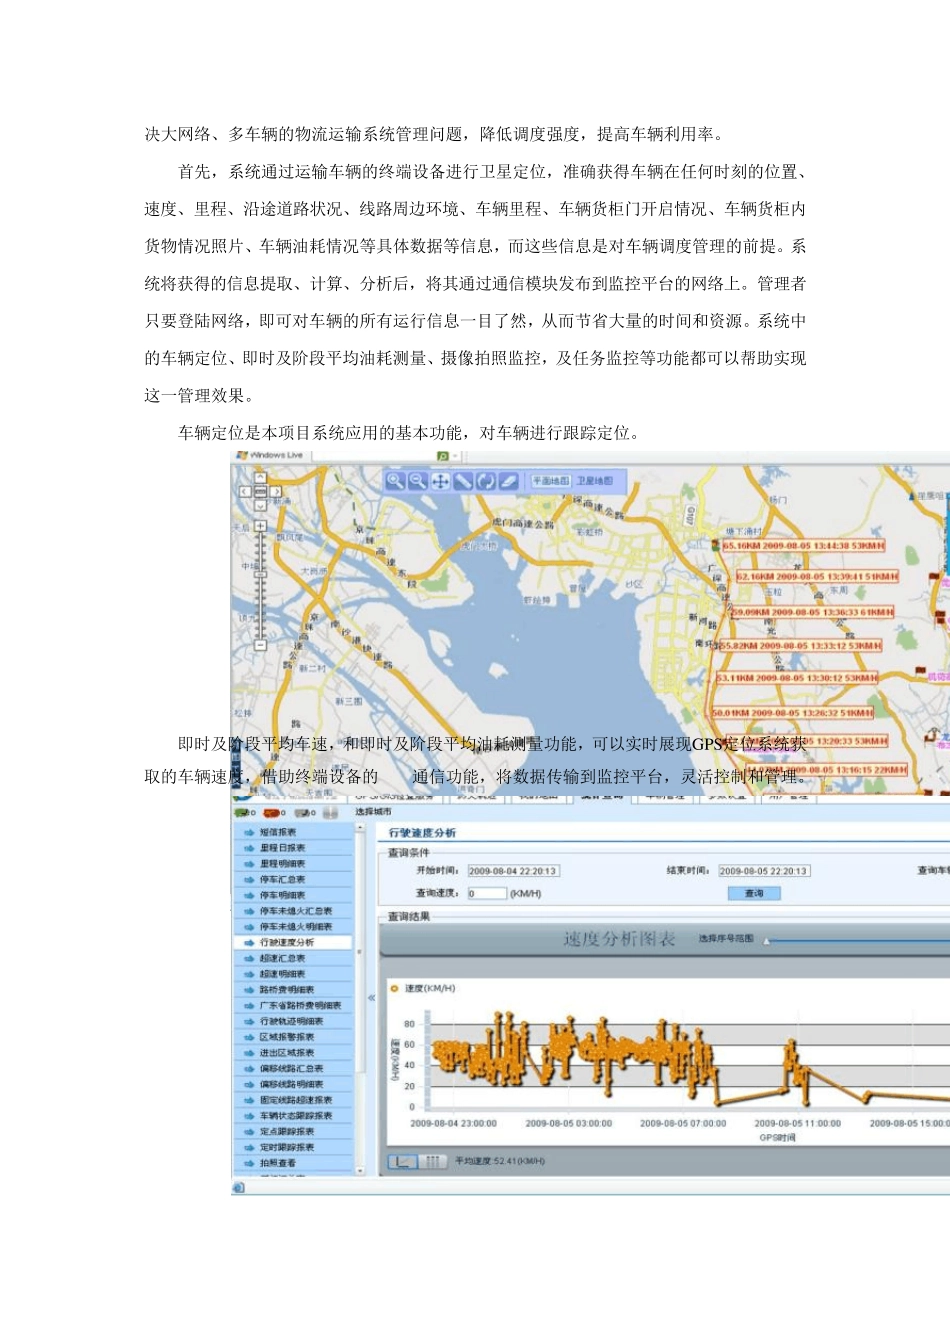Collapse the report sidebar with « arrow

(371, 997)
